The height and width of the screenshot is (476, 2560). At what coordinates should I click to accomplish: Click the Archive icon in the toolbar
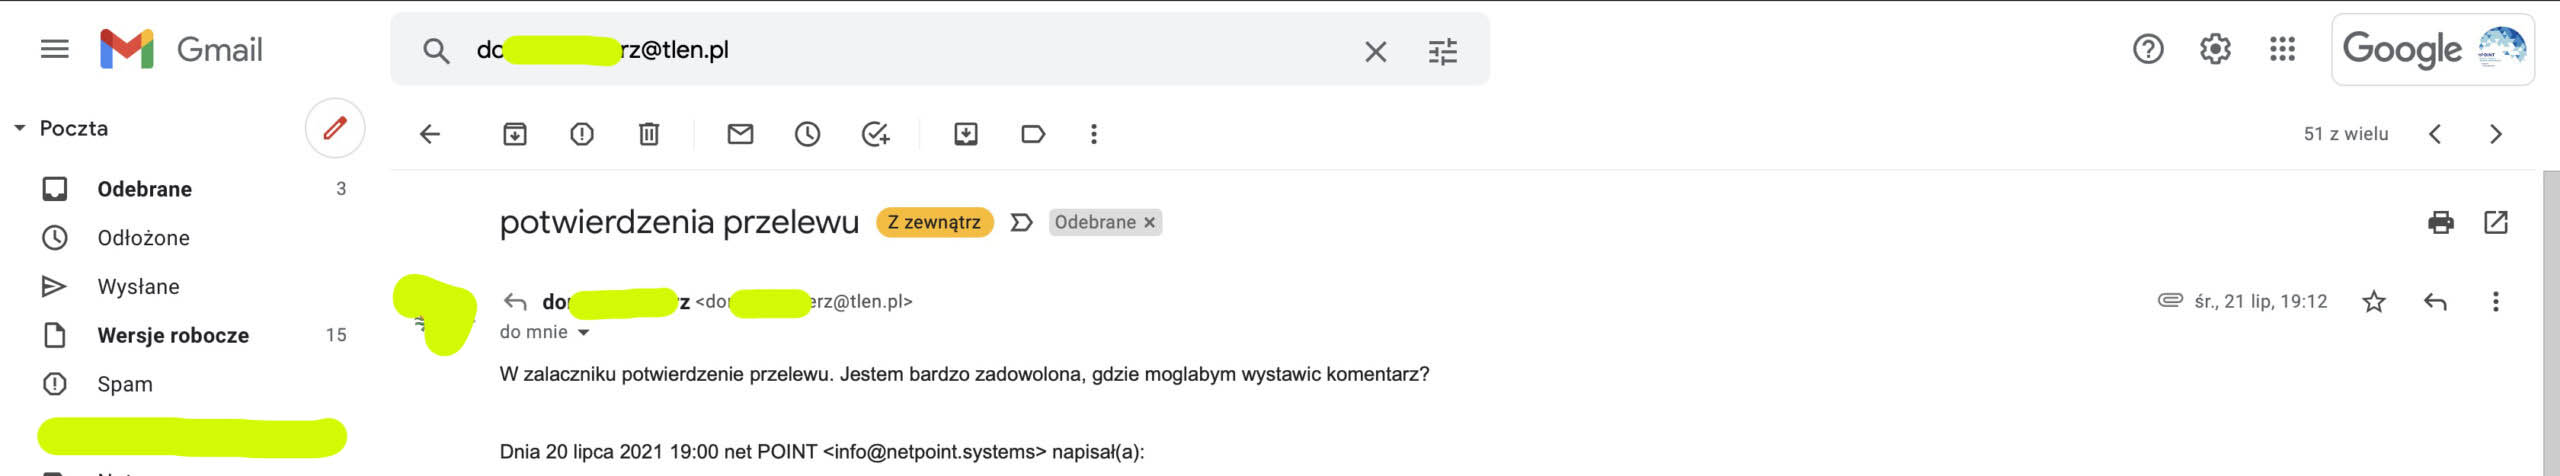tap(514, 134)
